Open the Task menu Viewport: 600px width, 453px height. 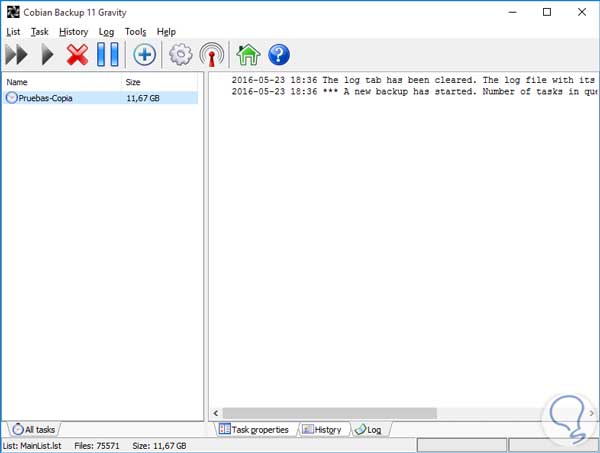(39, 32)
